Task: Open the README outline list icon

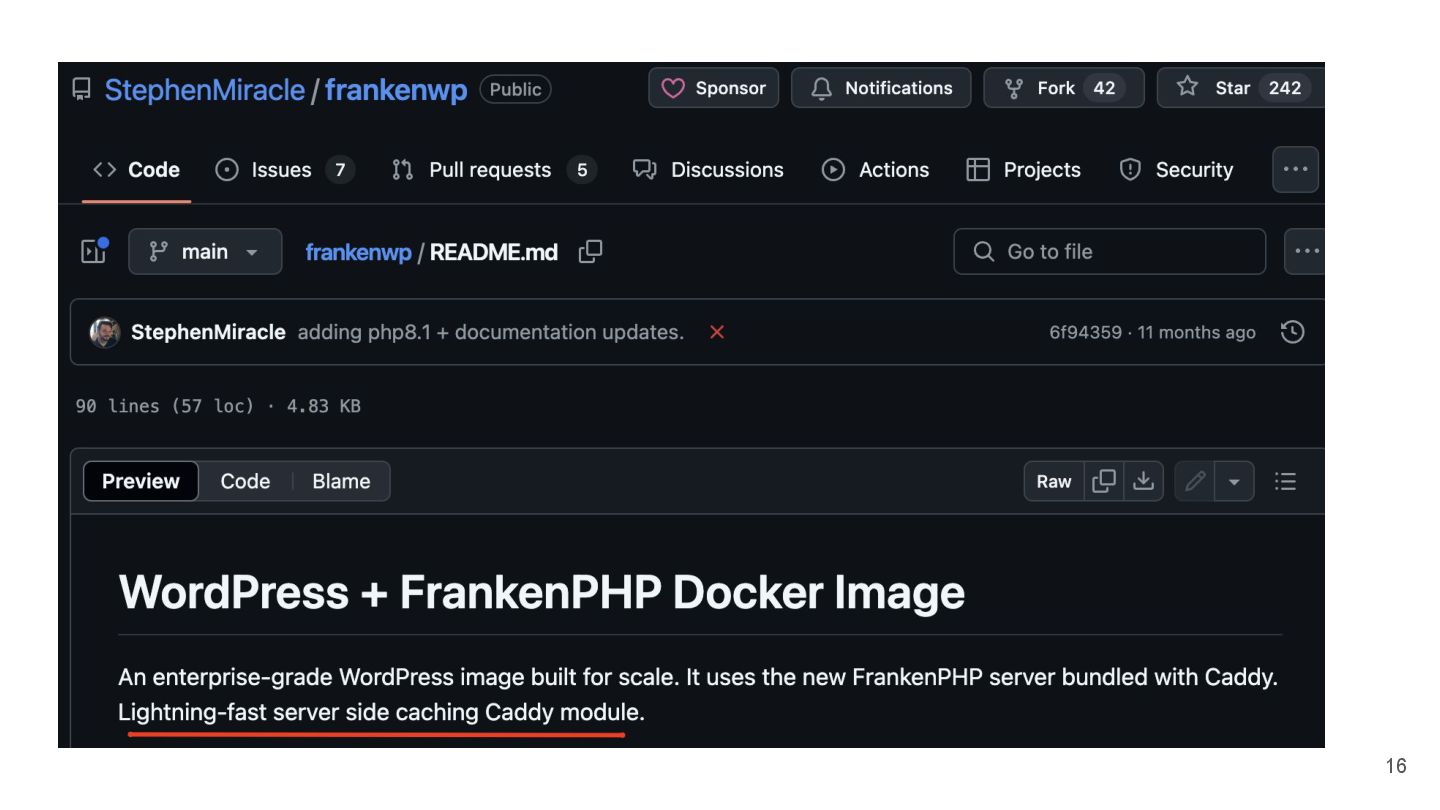Action: click(x=1285, y=481)
